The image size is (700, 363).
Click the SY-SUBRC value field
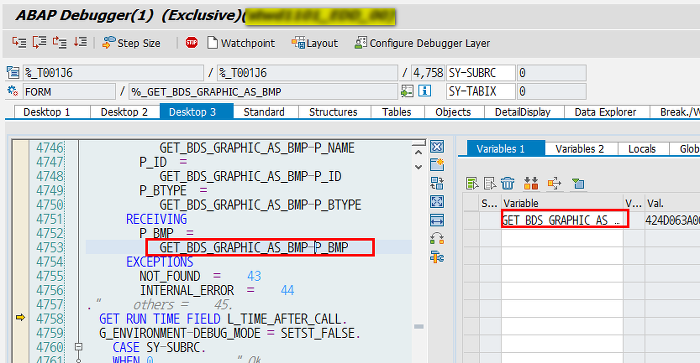click(x=551, y=72)
